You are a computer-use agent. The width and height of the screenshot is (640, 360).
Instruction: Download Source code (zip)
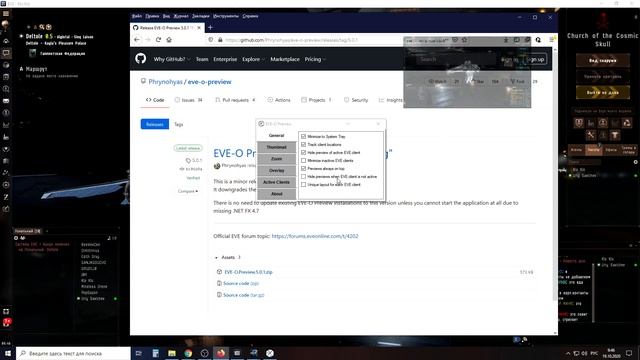pyautogui.click(x=241, y=283)
